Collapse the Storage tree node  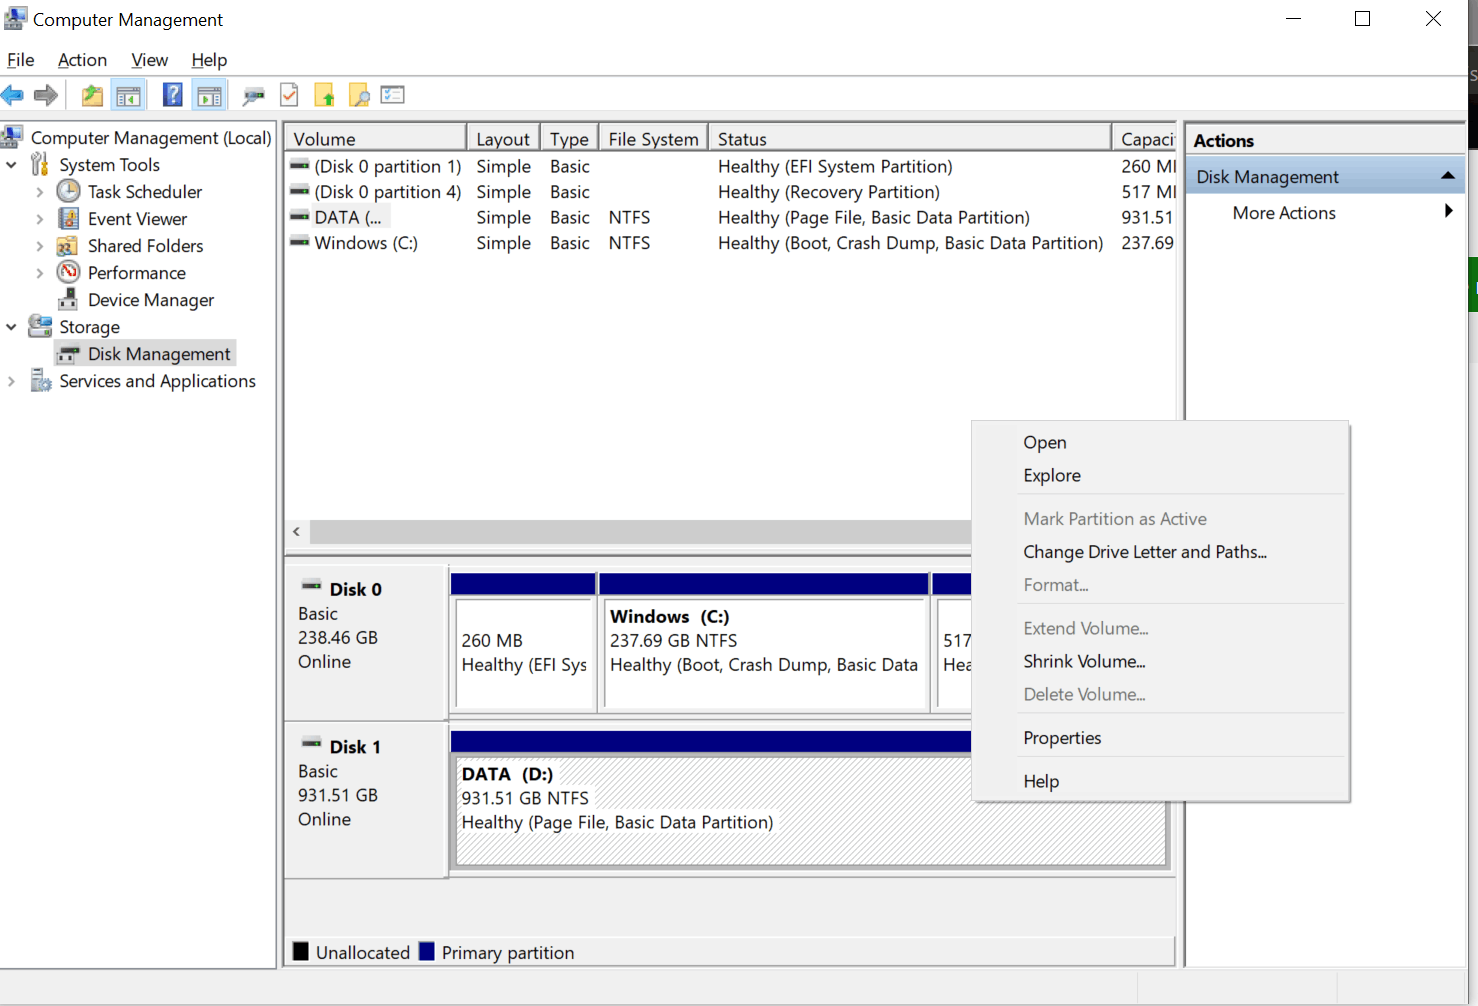11,326
